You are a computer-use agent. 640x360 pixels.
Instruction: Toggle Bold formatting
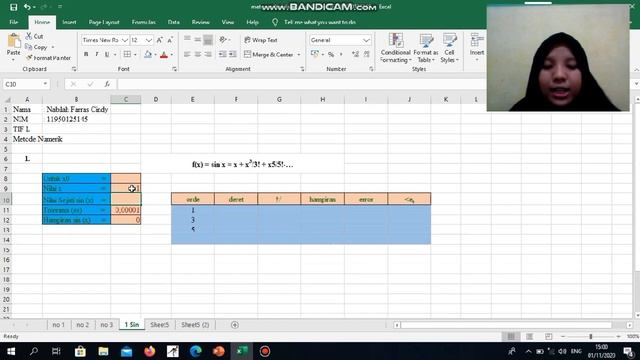[x=86, y=54]
